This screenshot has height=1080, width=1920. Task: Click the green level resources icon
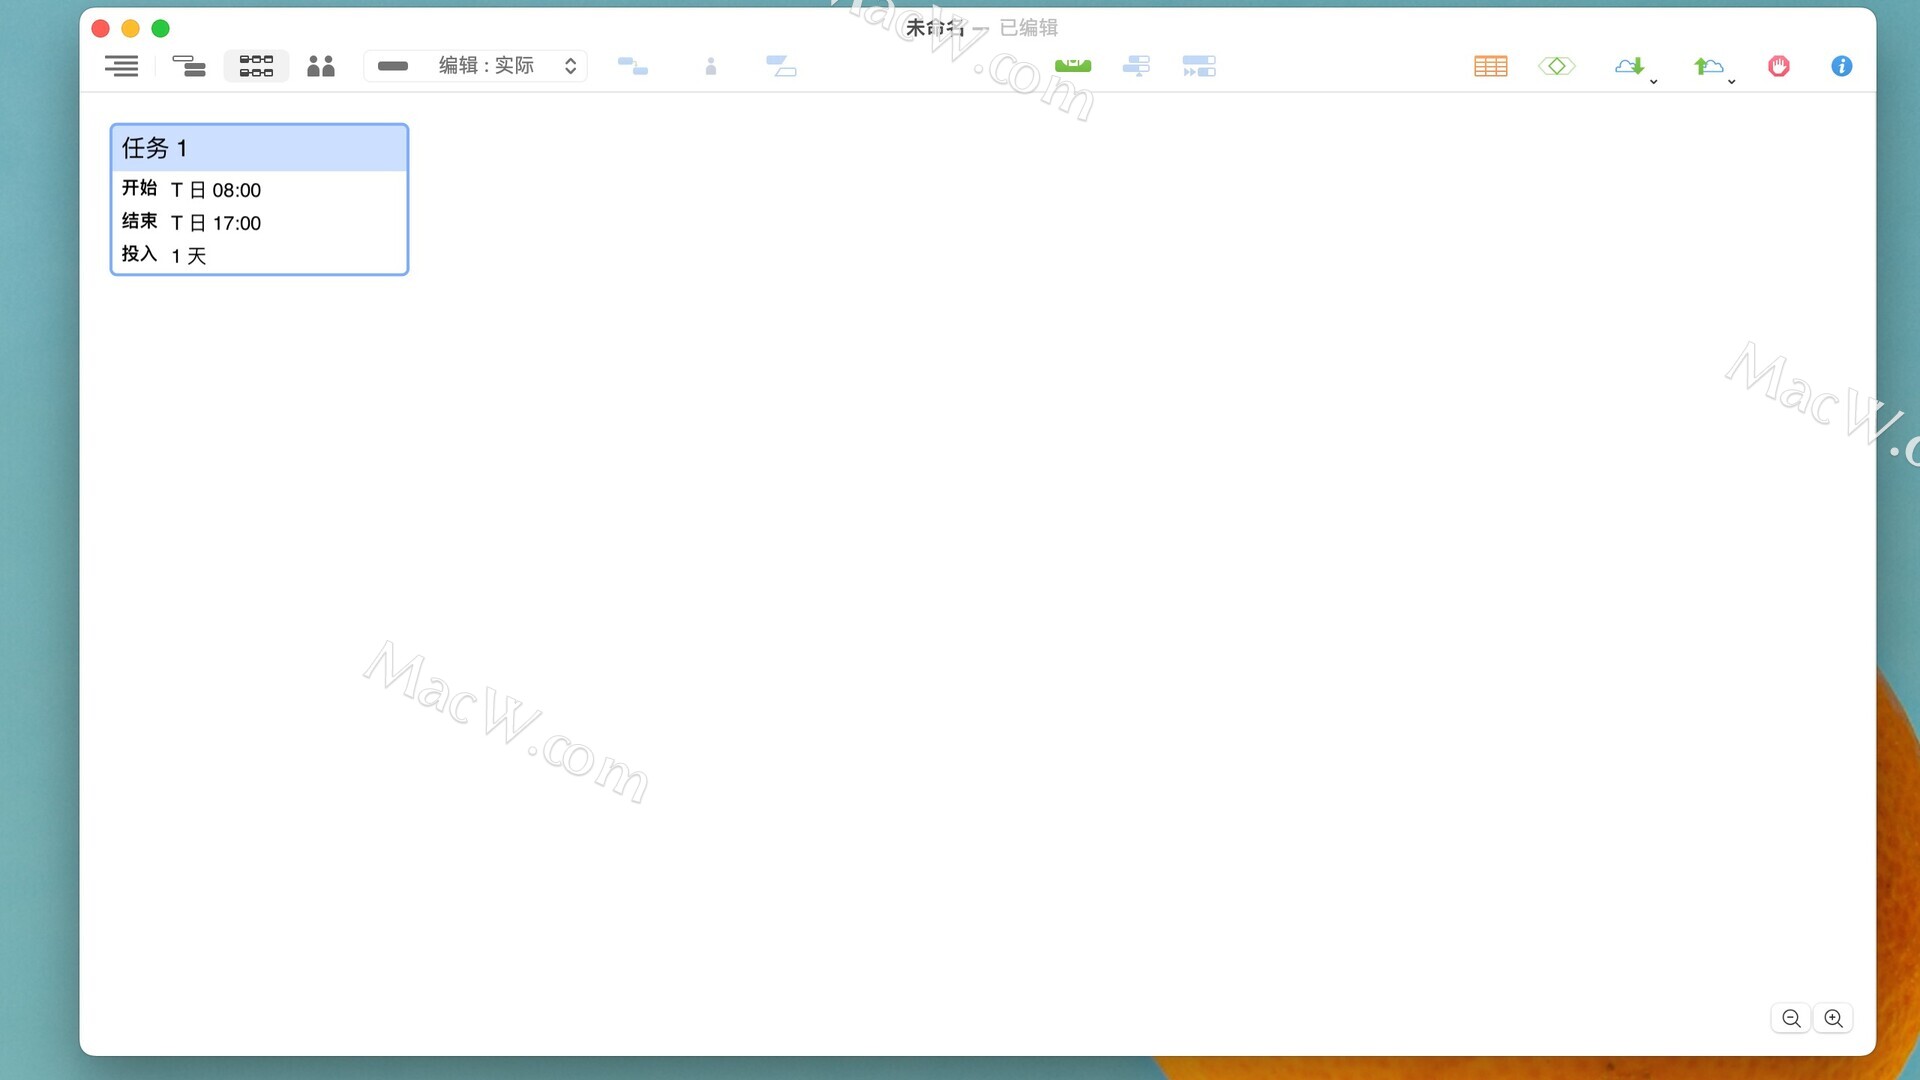tap(1073, 66)
